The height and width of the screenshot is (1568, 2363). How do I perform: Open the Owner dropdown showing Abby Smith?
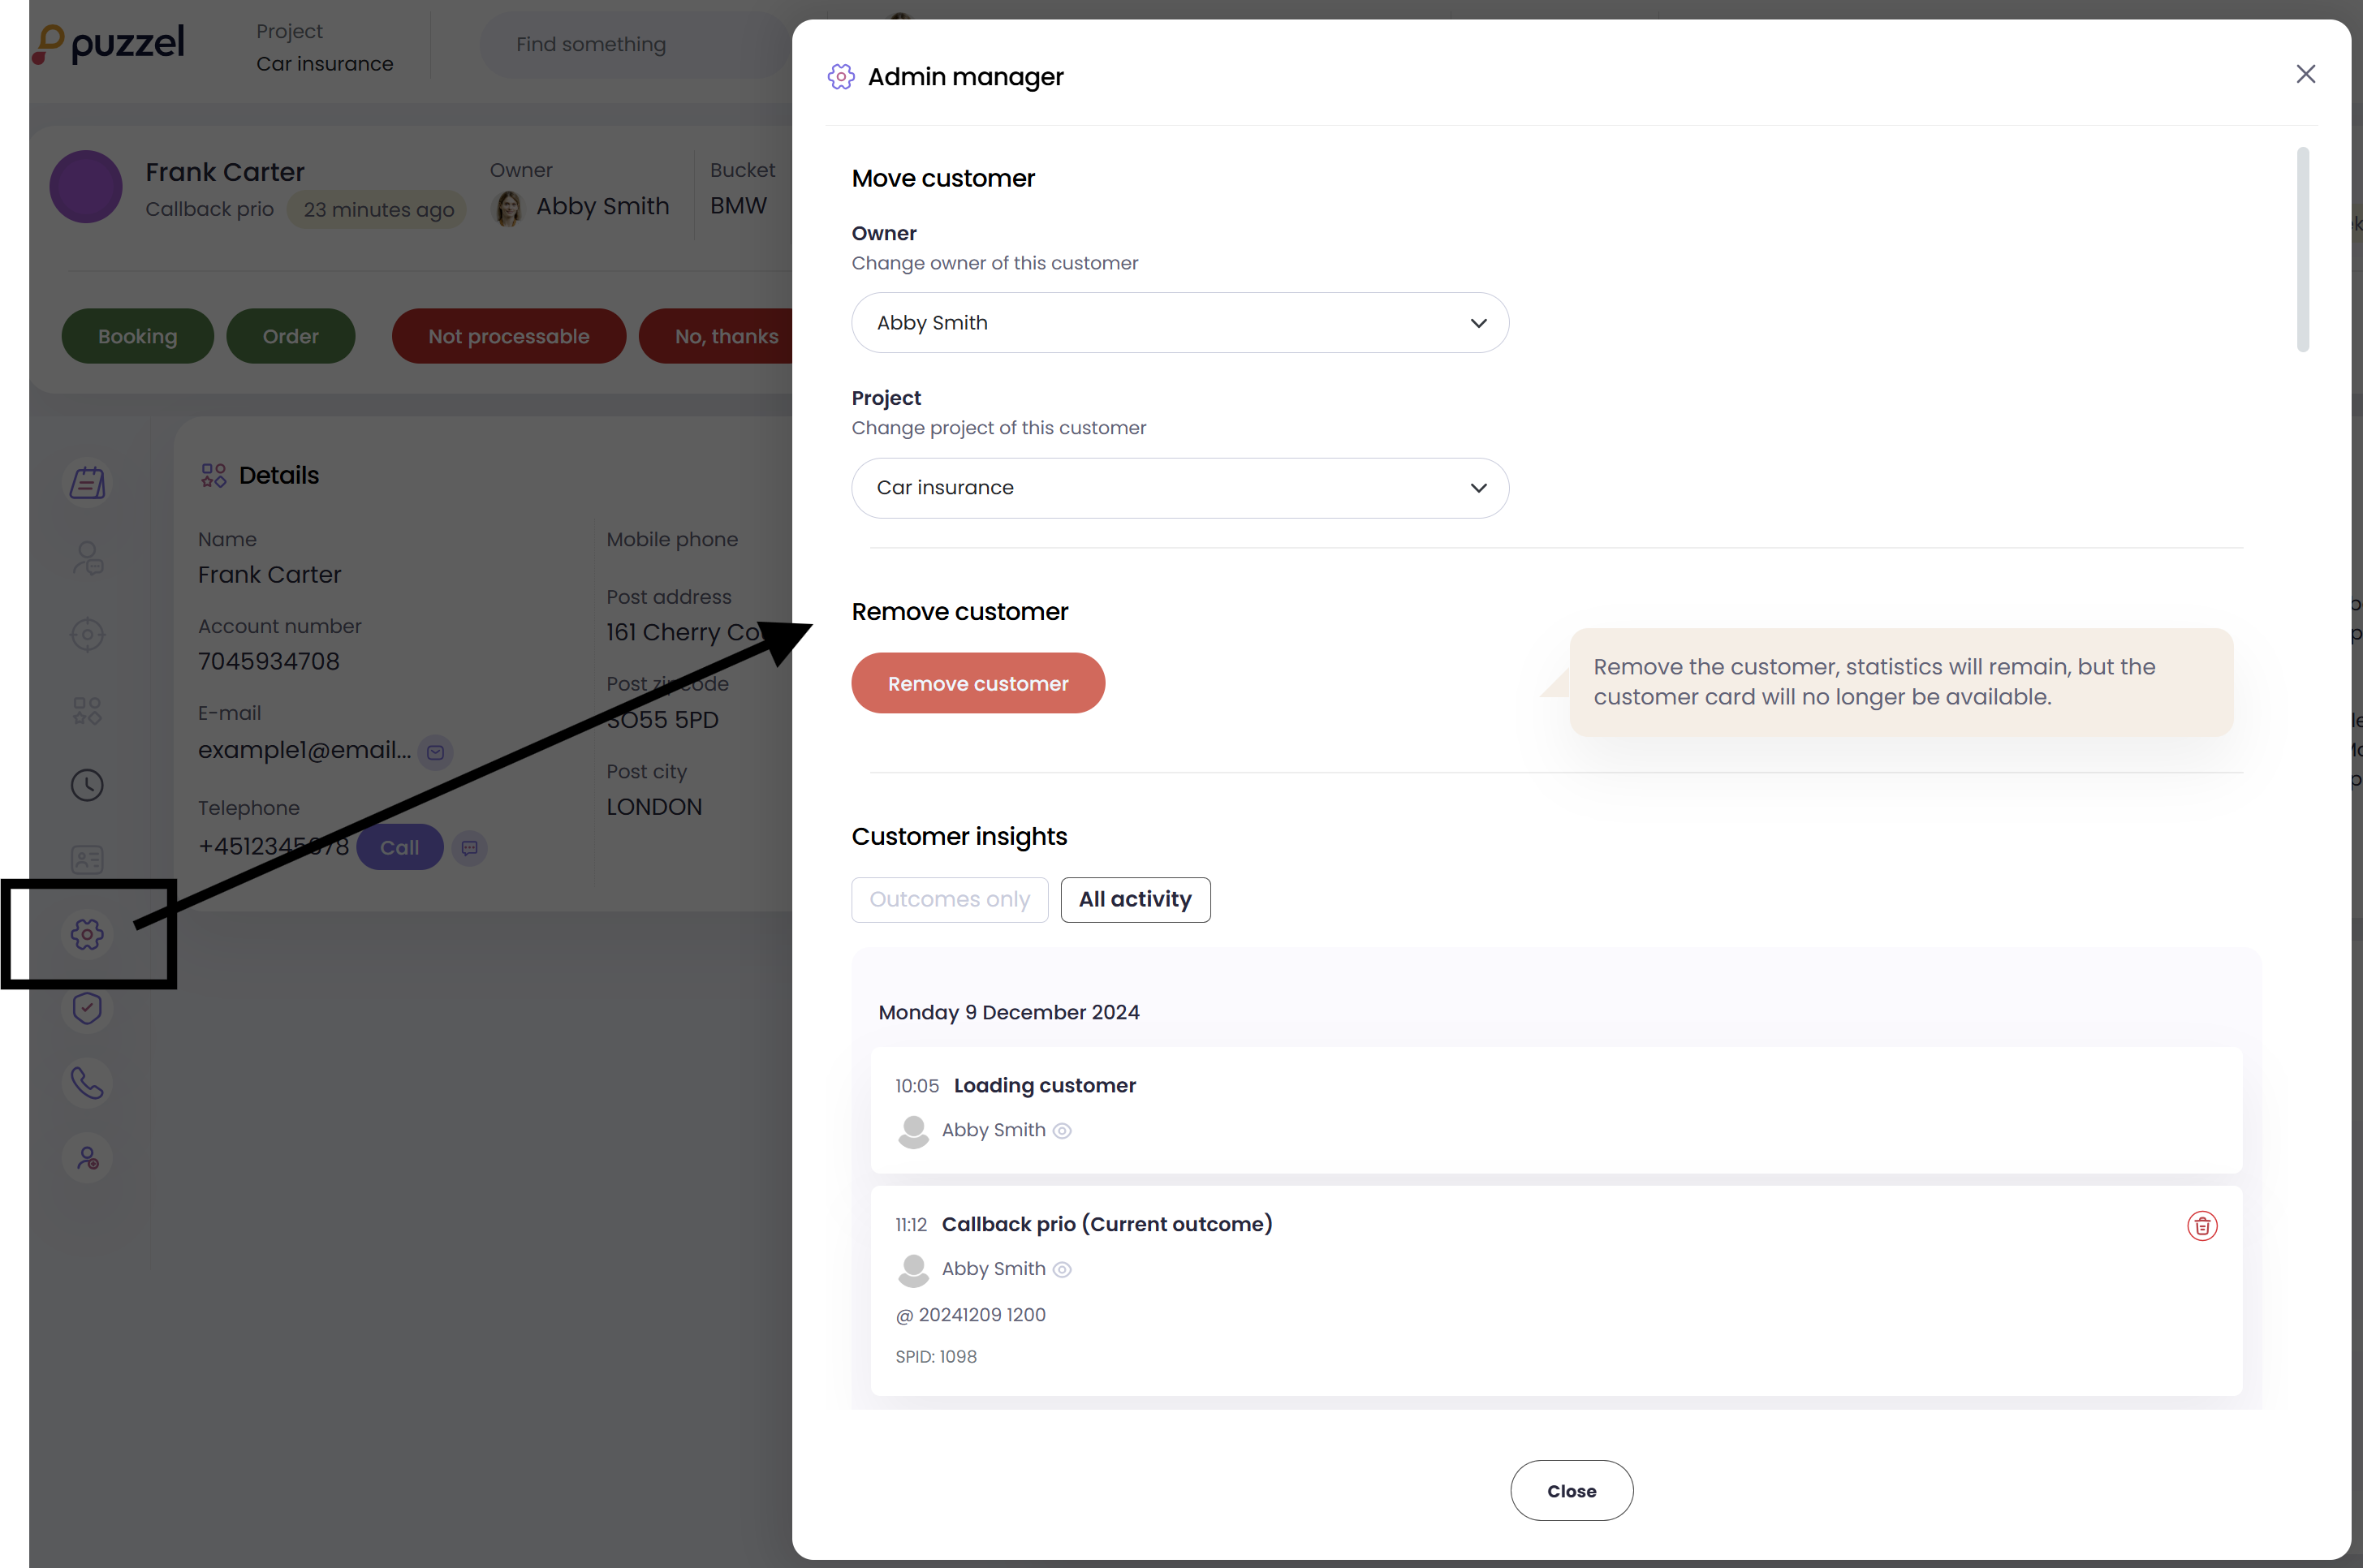[x=1179, y=323]
